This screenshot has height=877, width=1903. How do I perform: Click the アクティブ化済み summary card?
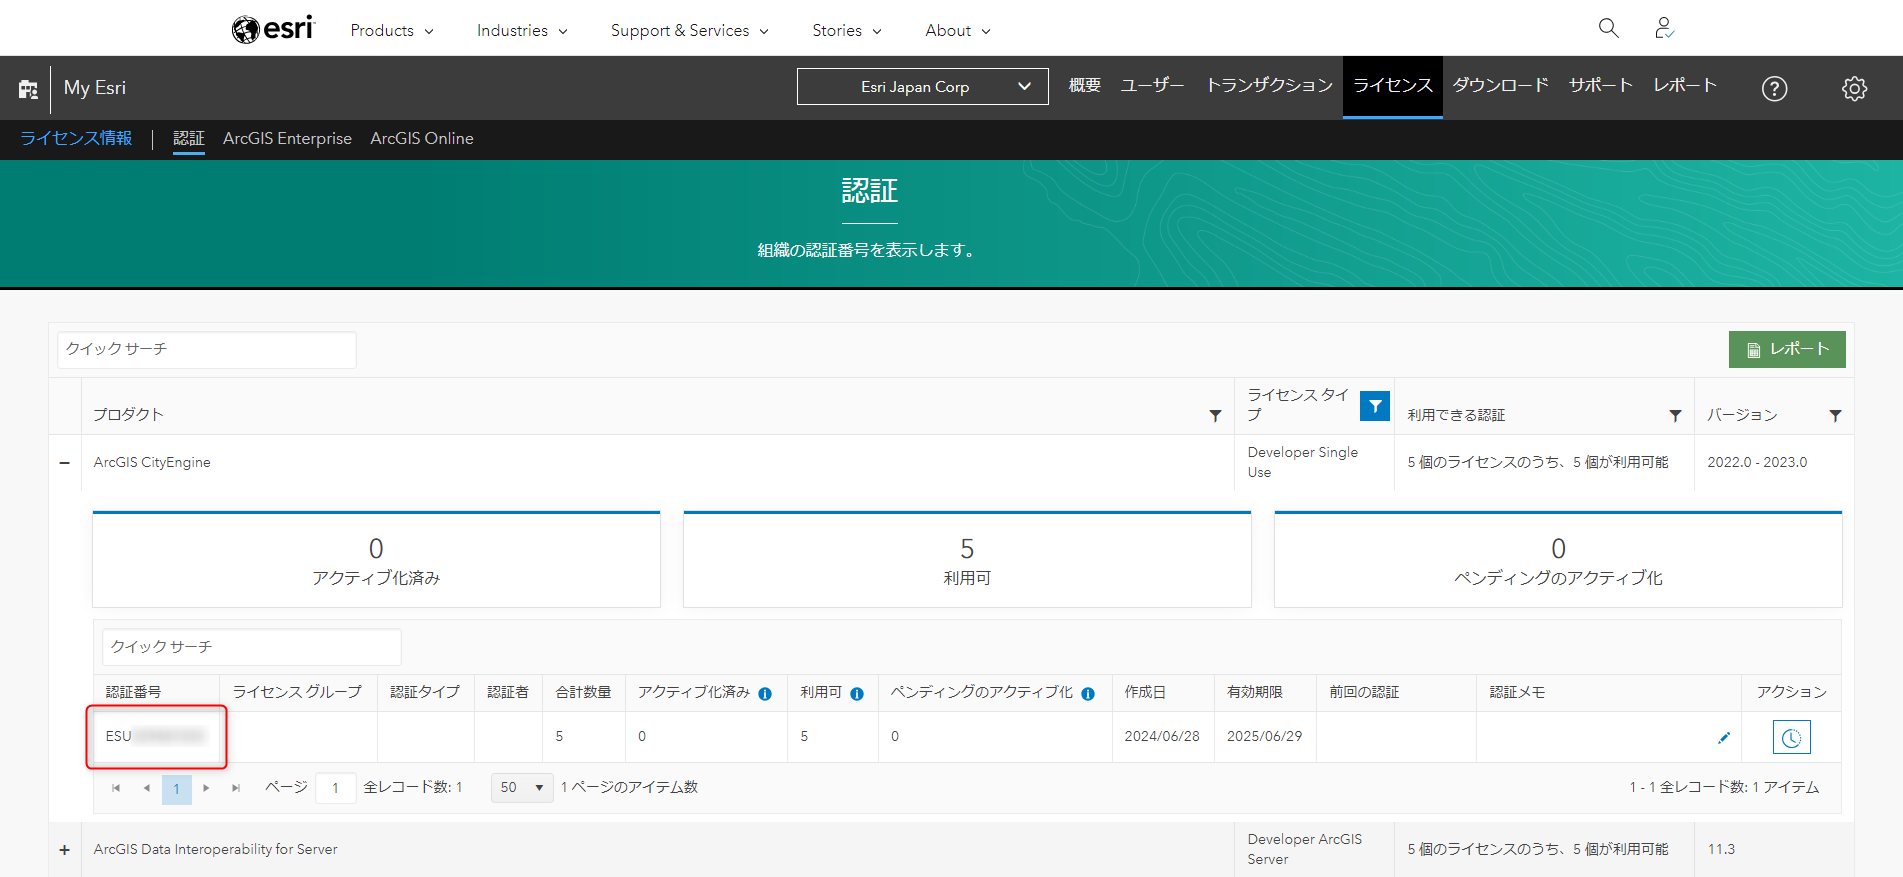376,560
